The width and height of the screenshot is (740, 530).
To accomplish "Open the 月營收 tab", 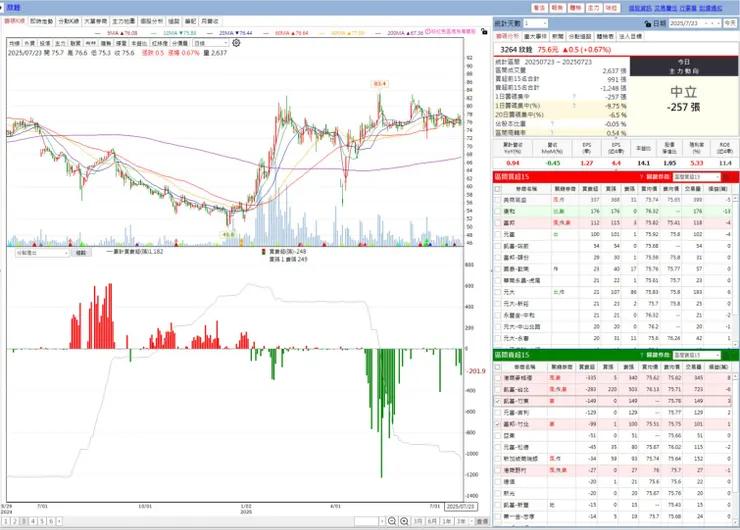I will (210, 21).
